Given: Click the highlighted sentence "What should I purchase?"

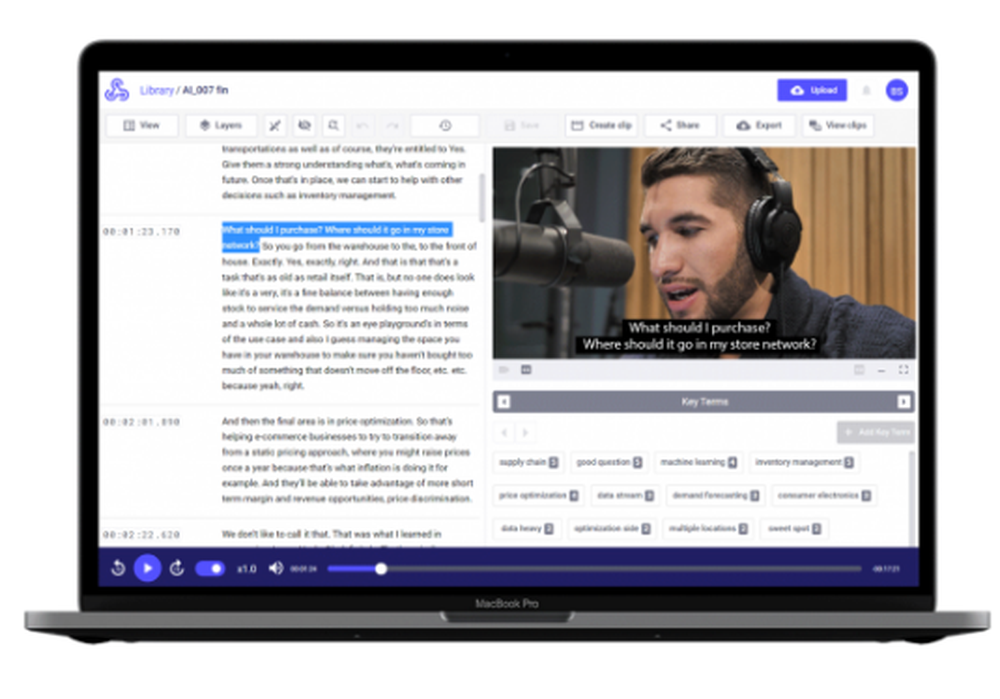Looking at the screenshot, I should click(272, 230).
